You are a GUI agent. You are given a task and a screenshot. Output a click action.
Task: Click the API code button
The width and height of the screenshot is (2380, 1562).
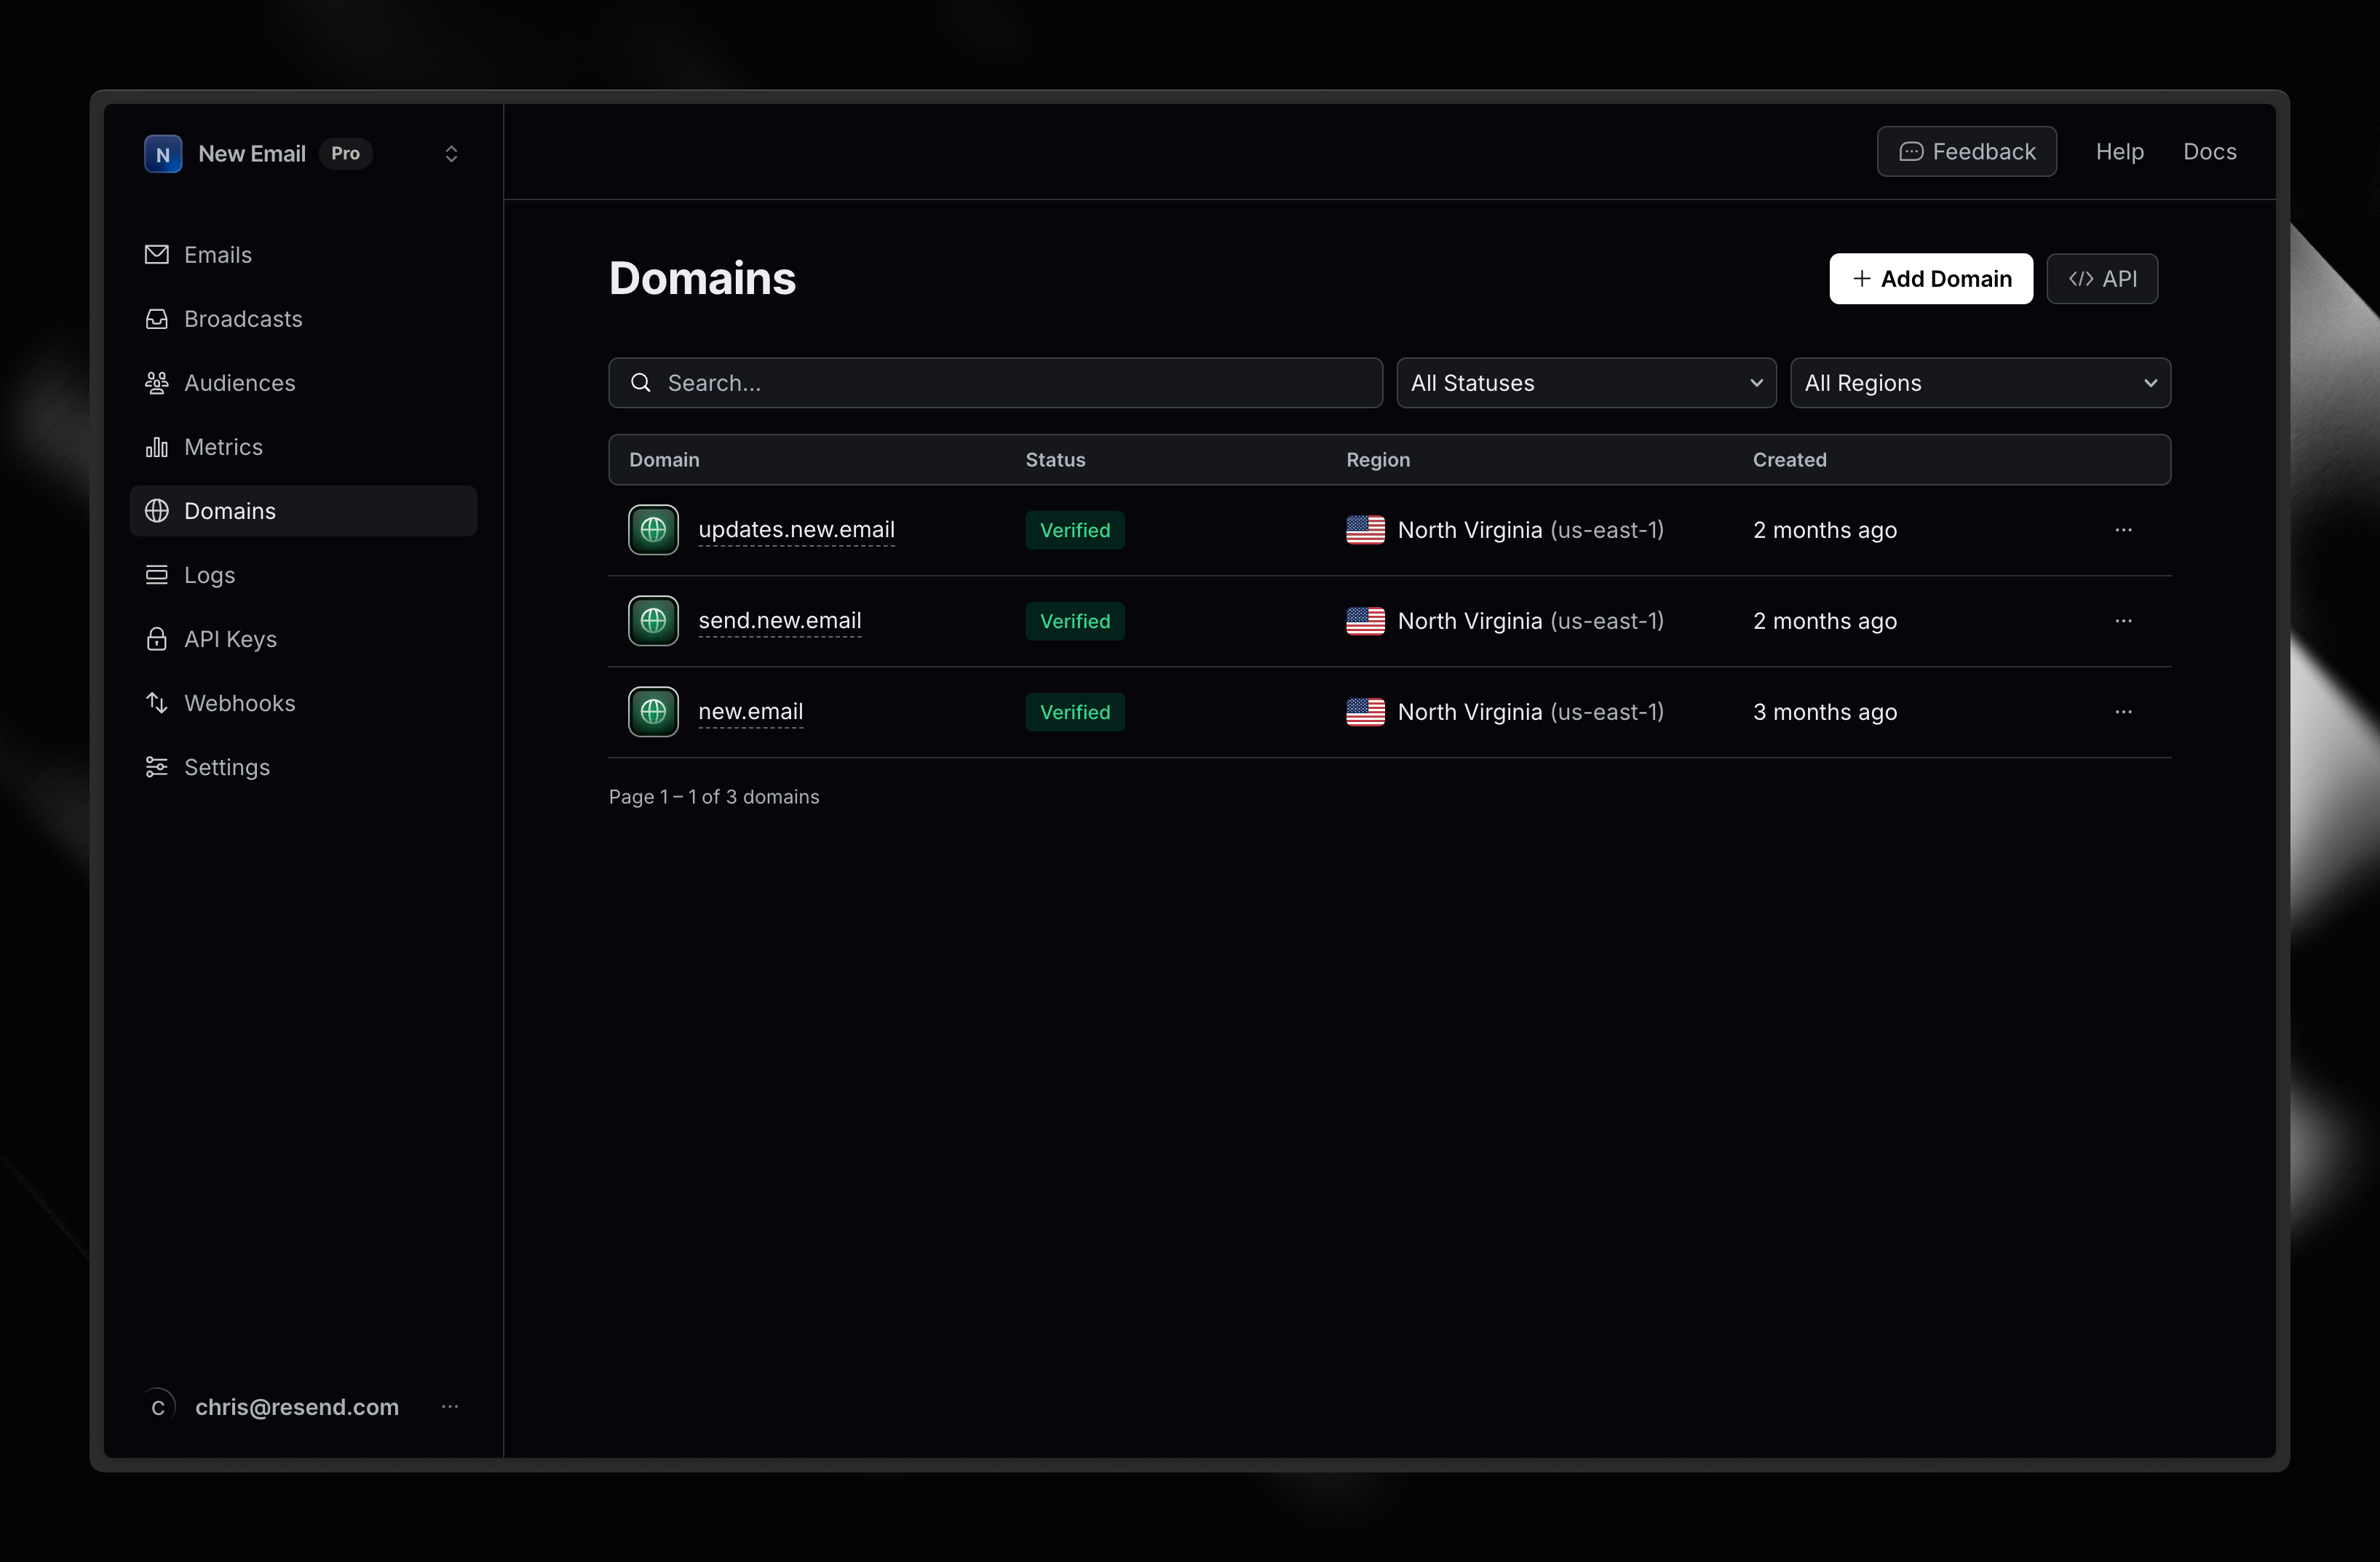[x=2102, y=279]
